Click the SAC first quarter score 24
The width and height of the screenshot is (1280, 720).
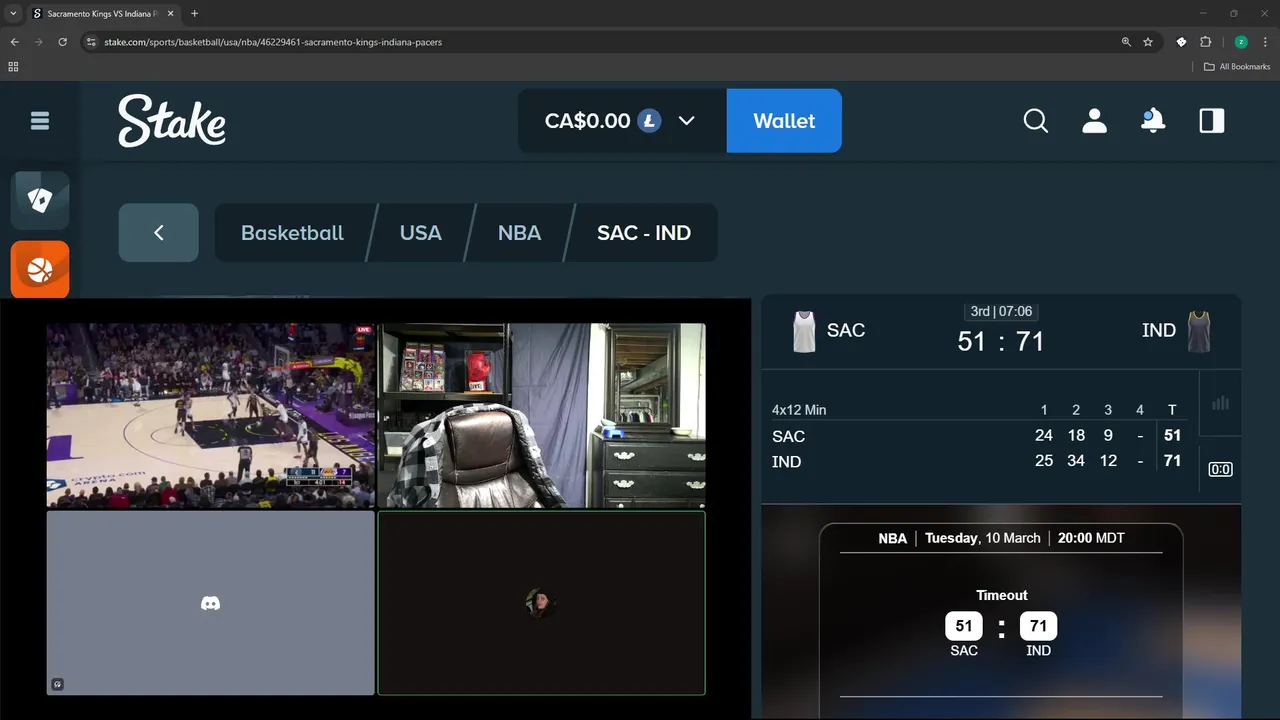pos(1044,436)
